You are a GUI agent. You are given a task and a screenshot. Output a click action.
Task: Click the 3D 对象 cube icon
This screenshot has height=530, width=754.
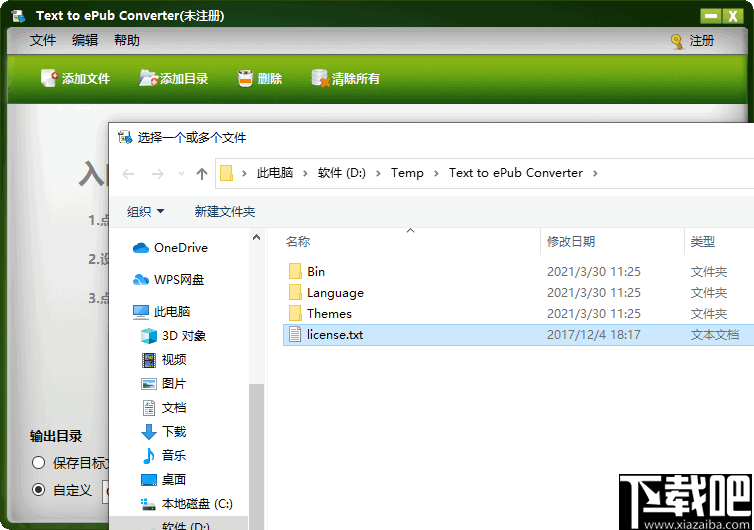[x=149, y=336]
